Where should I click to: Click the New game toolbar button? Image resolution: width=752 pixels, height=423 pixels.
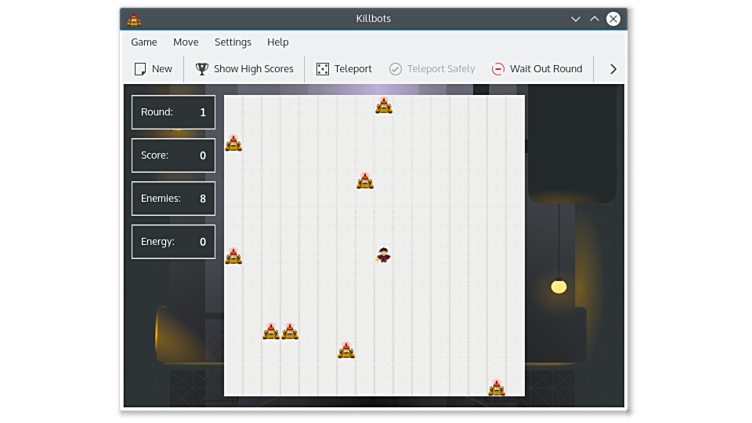click(153, 69)
